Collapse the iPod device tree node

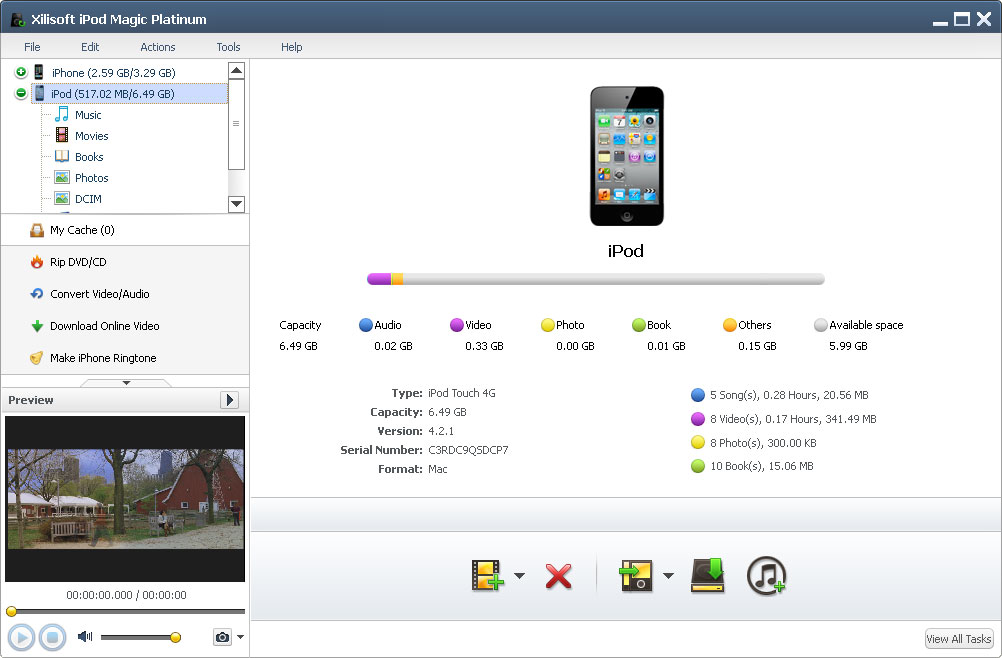tap(21, 94)
